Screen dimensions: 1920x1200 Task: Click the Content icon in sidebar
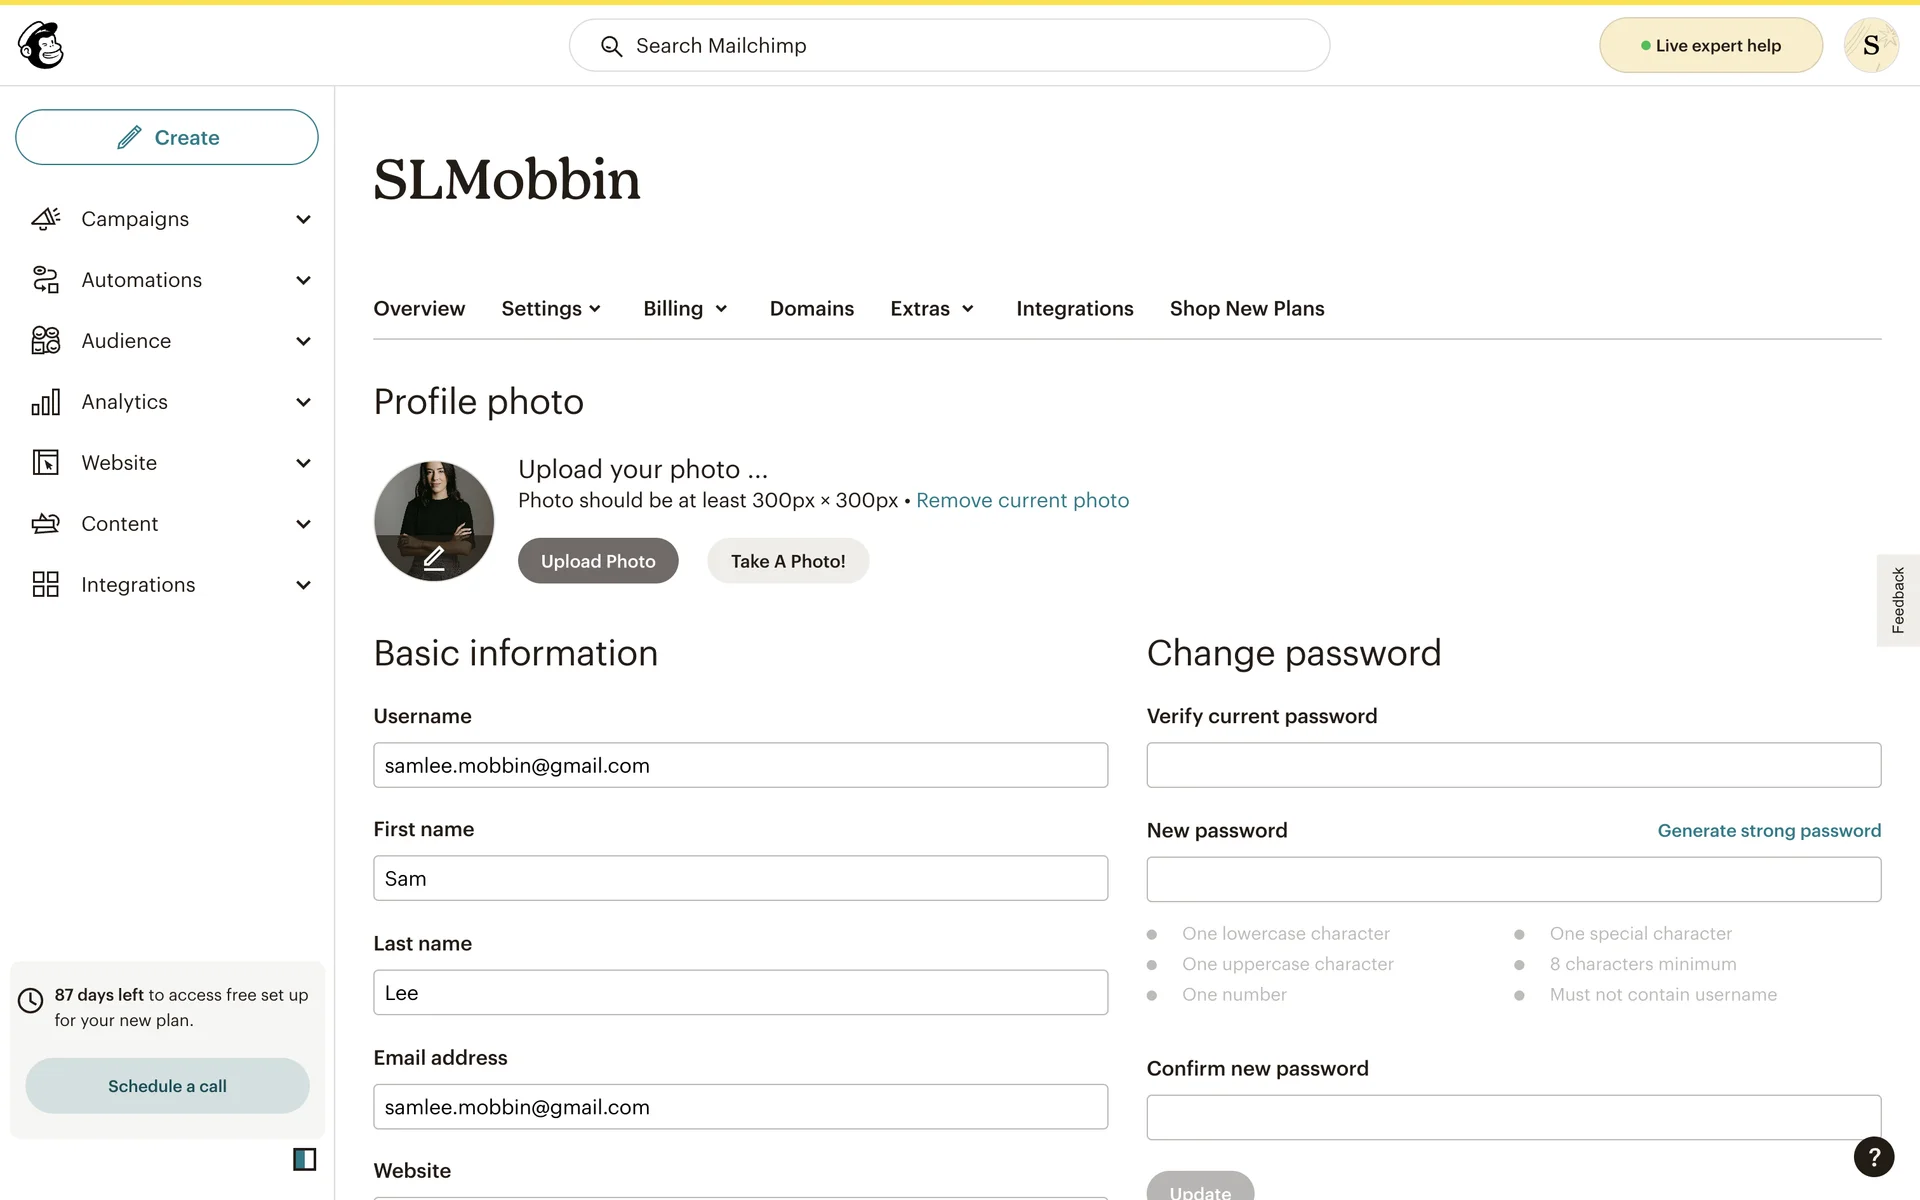(46, 524)
